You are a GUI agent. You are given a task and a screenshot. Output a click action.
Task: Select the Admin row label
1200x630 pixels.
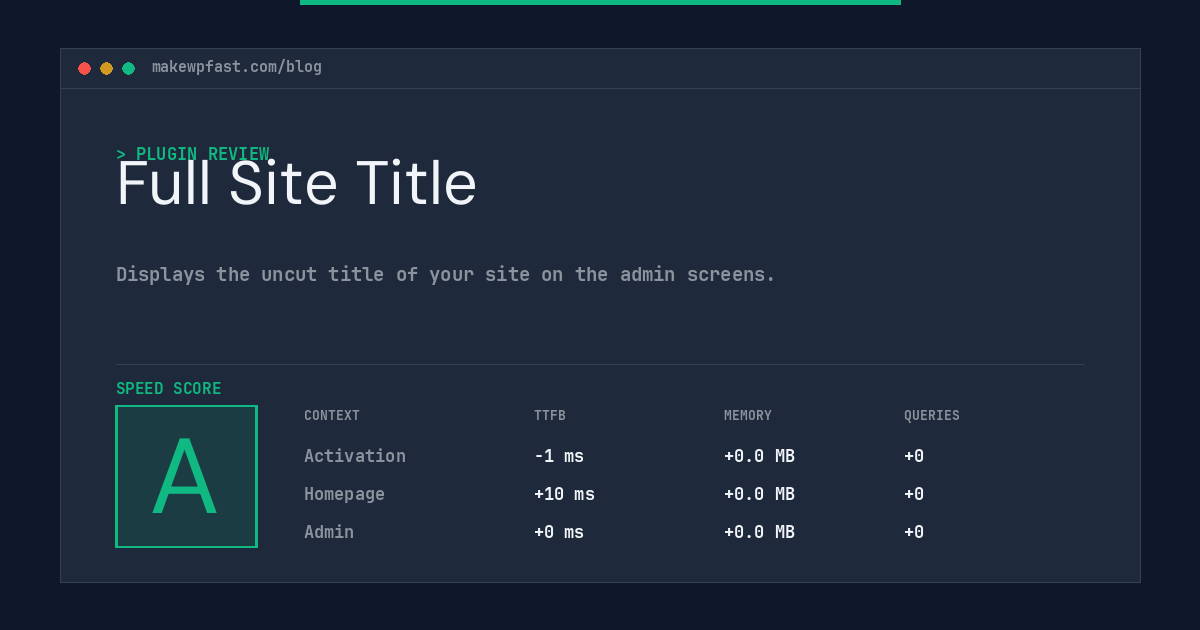point(329,532)
